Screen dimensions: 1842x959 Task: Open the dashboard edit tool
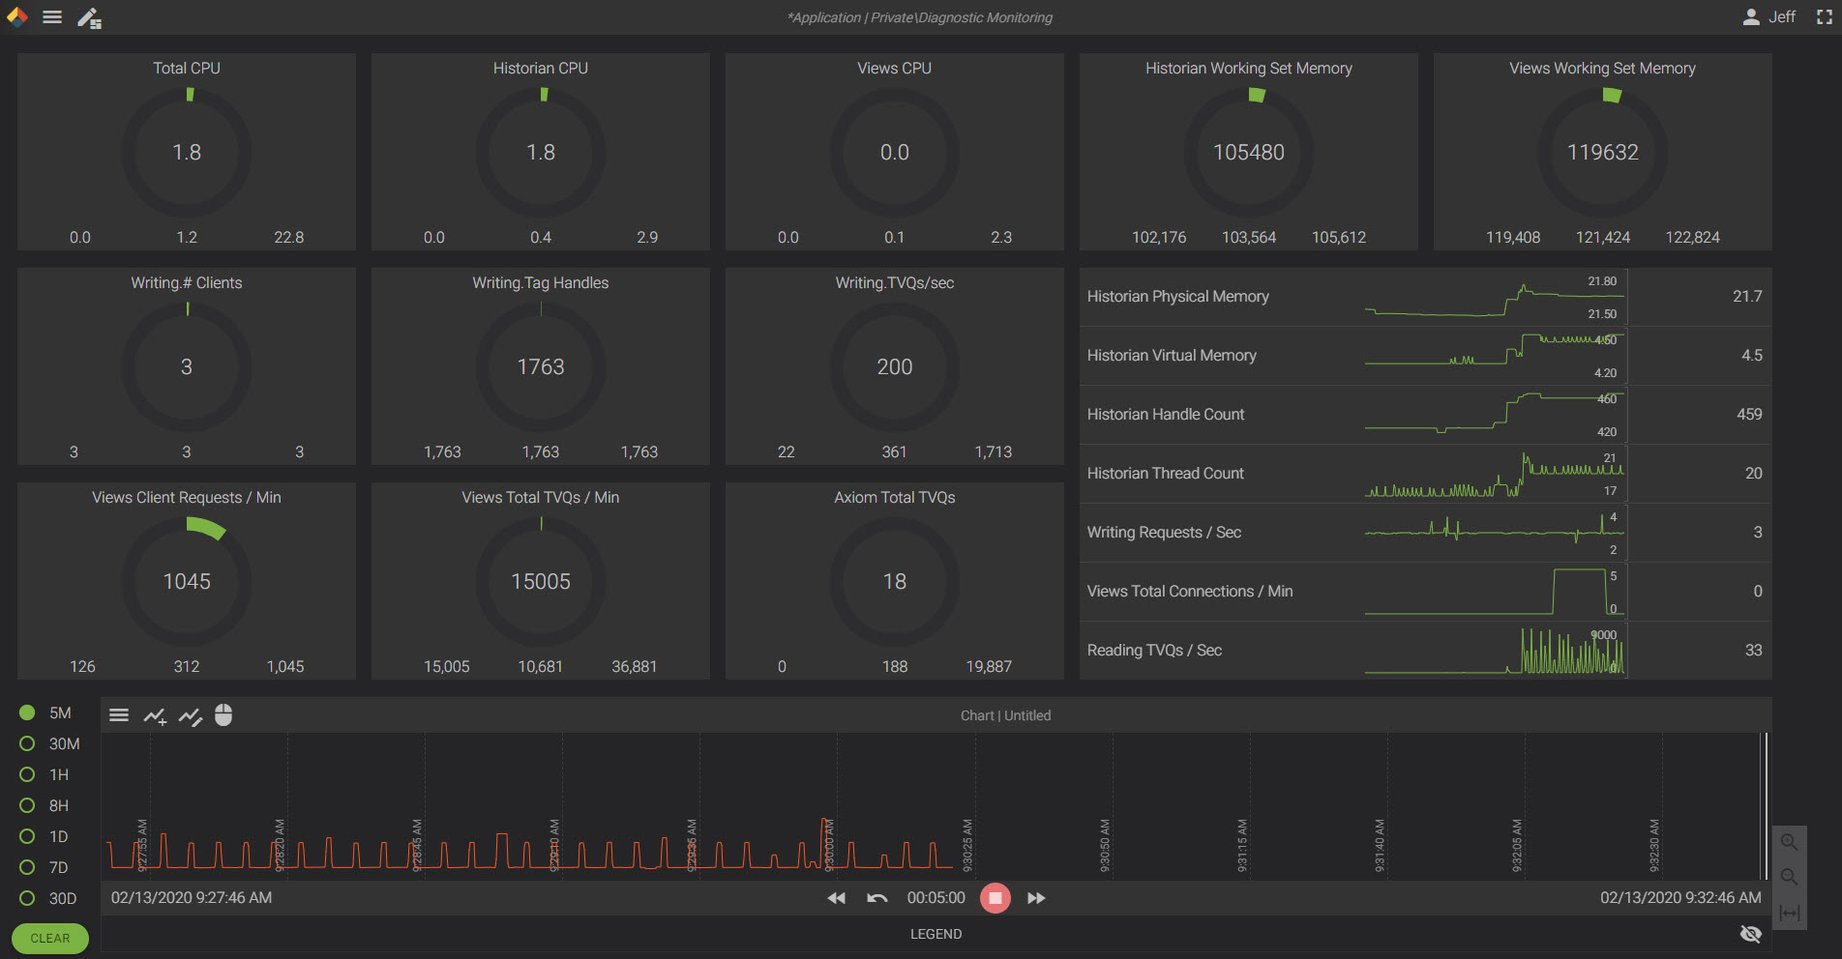click(x=89, y=17)
